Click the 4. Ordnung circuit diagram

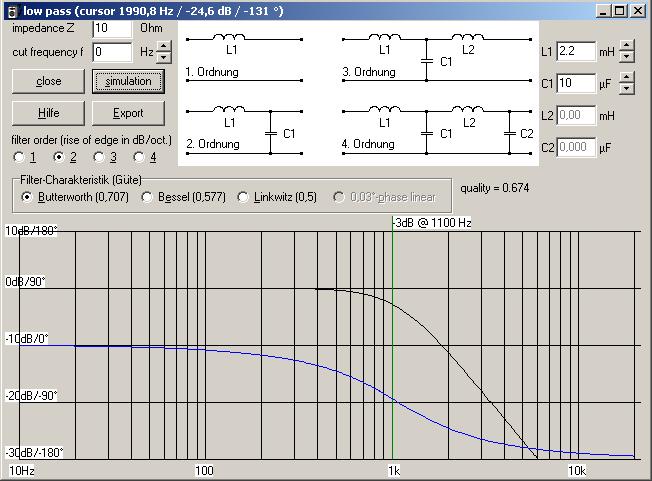437,130
